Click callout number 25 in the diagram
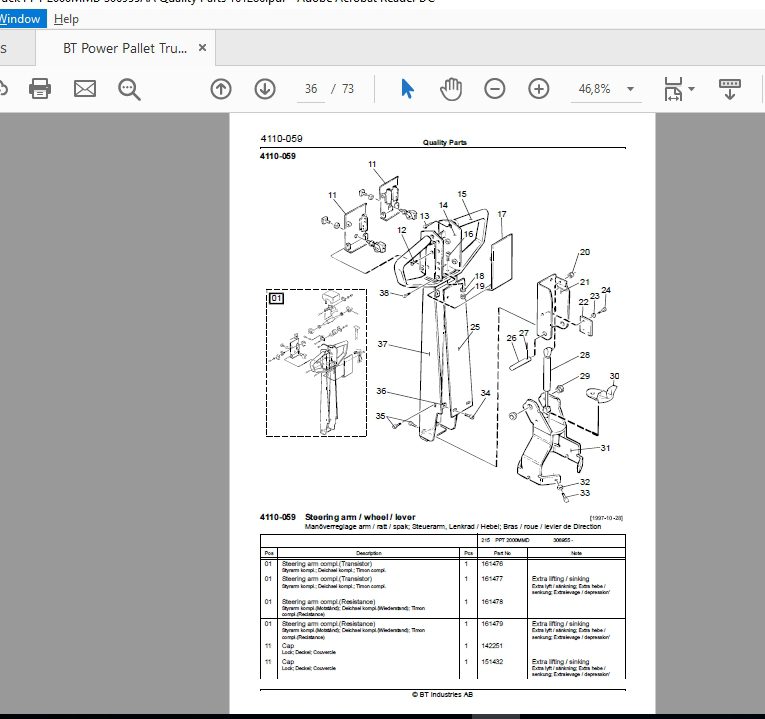Screen dimensions: 765x719 [475, 327]
